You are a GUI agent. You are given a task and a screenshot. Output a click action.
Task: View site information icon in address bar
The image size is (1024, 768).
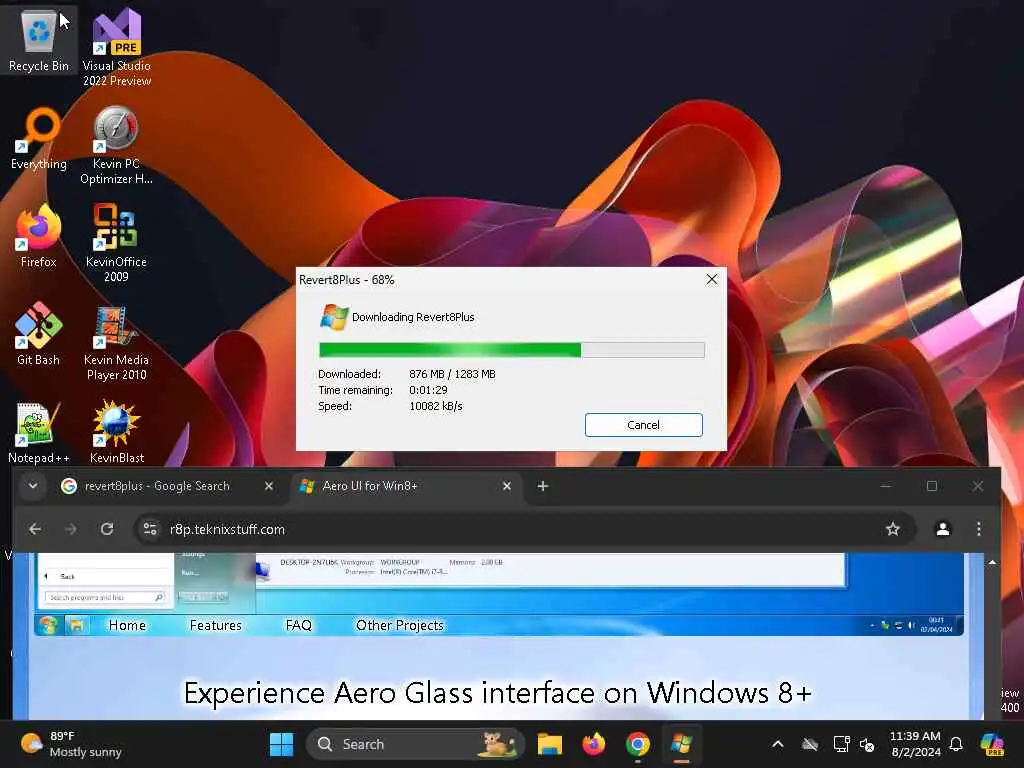pos(150,529)
